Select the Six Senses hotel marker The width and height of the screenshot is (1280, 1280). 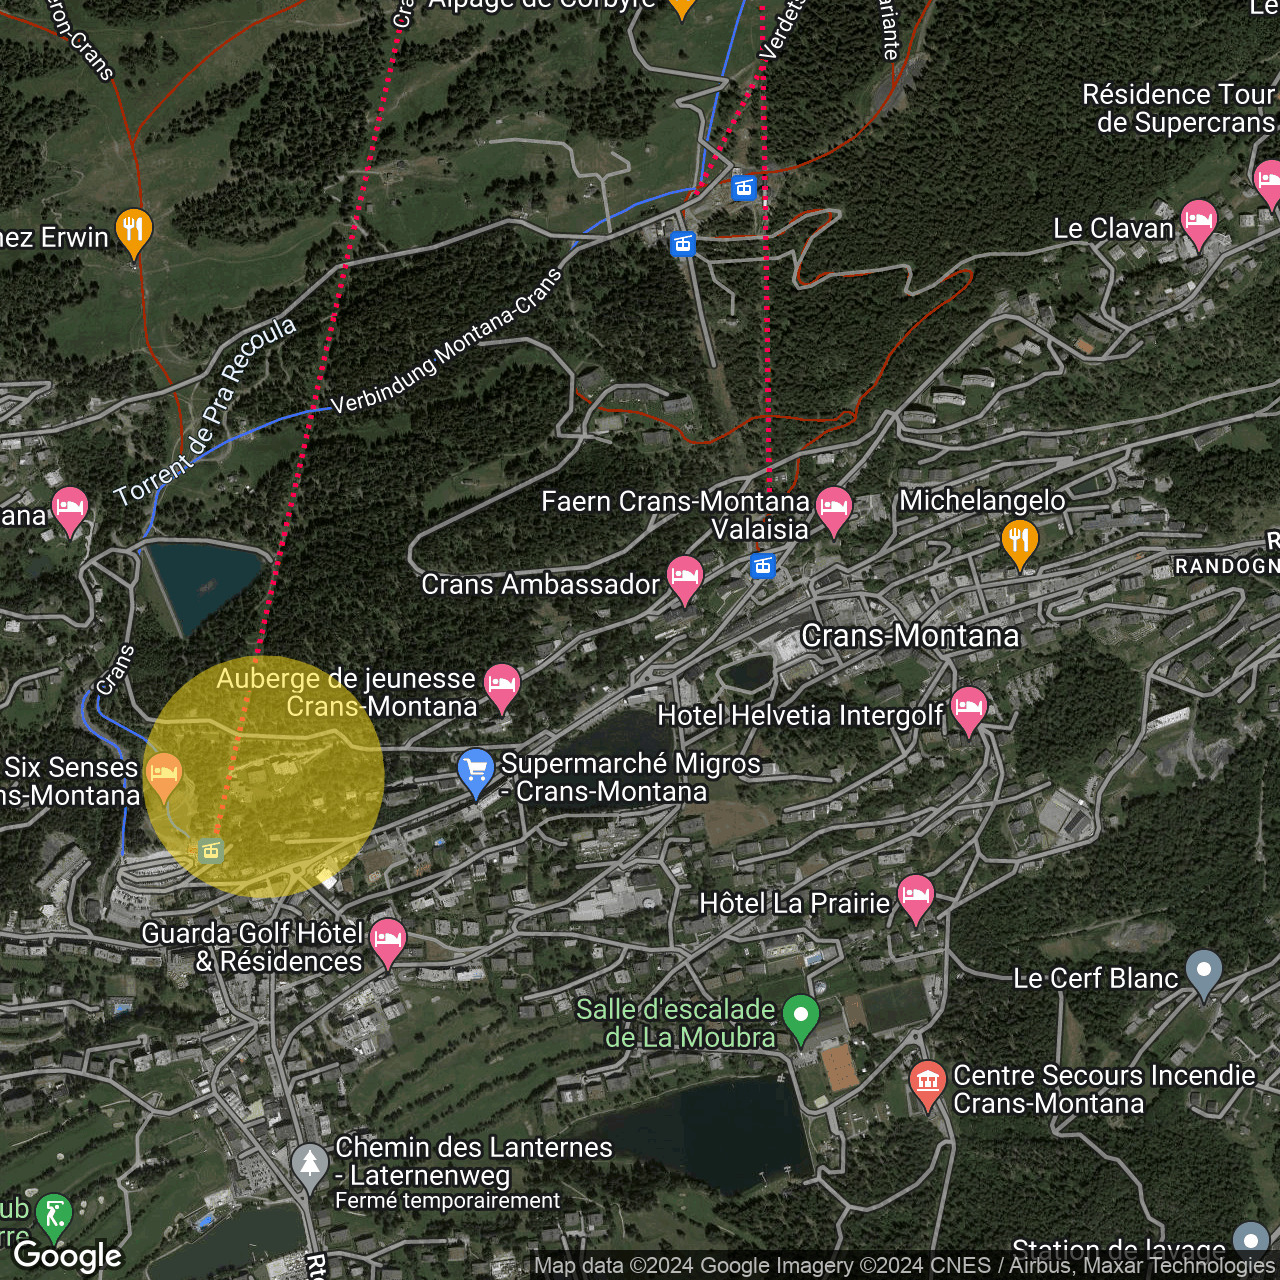click(164, 774)
